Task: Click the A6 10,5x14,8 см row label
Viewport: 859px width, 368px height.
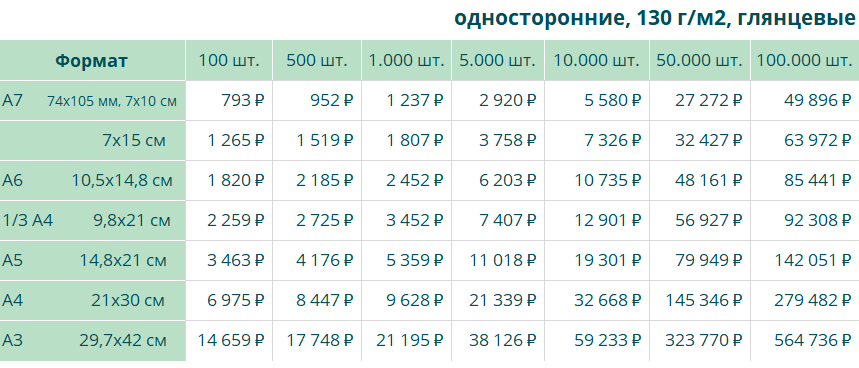Action: coord(92,181)
